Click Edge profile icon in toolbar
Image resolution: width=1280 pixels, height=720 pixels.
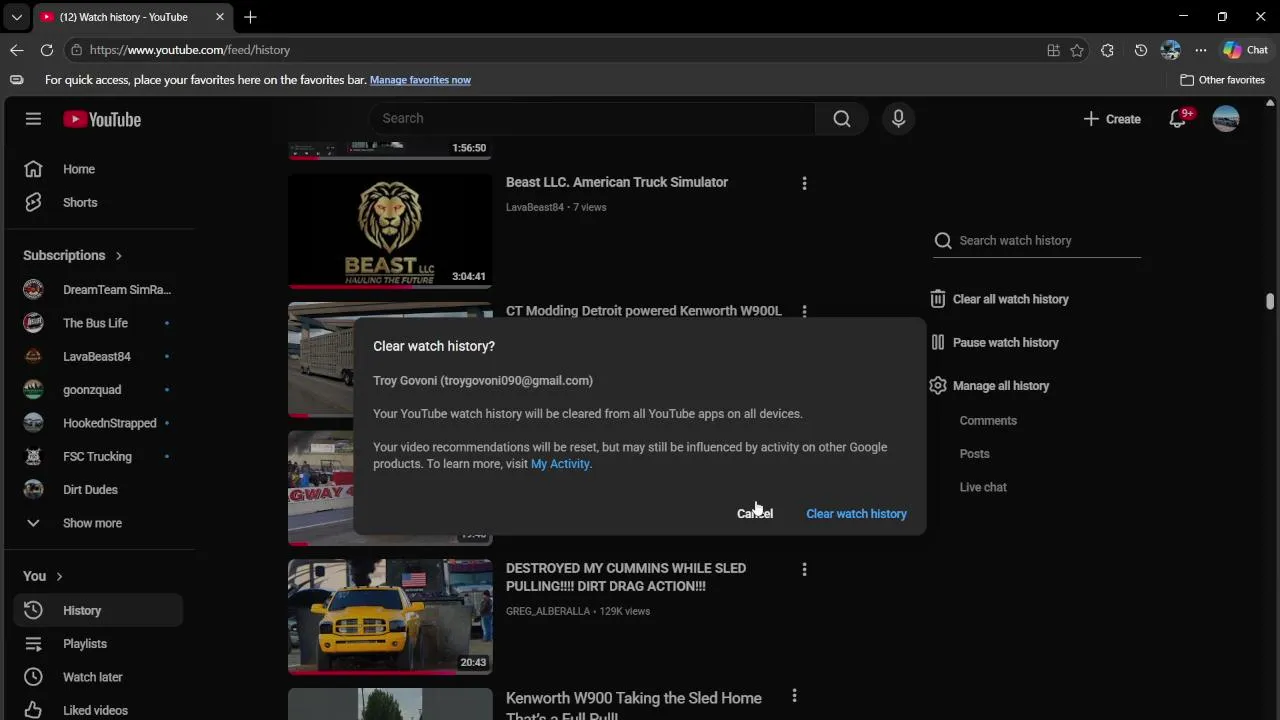click(1171, 50)
